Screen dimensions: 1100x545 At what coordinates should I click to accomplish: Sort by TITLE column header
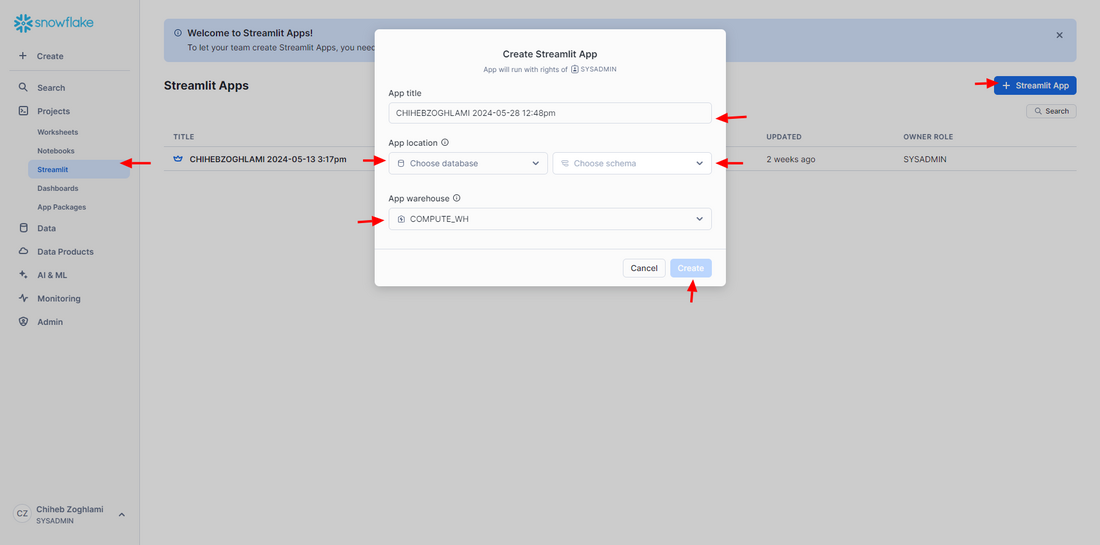click(184, 137)
